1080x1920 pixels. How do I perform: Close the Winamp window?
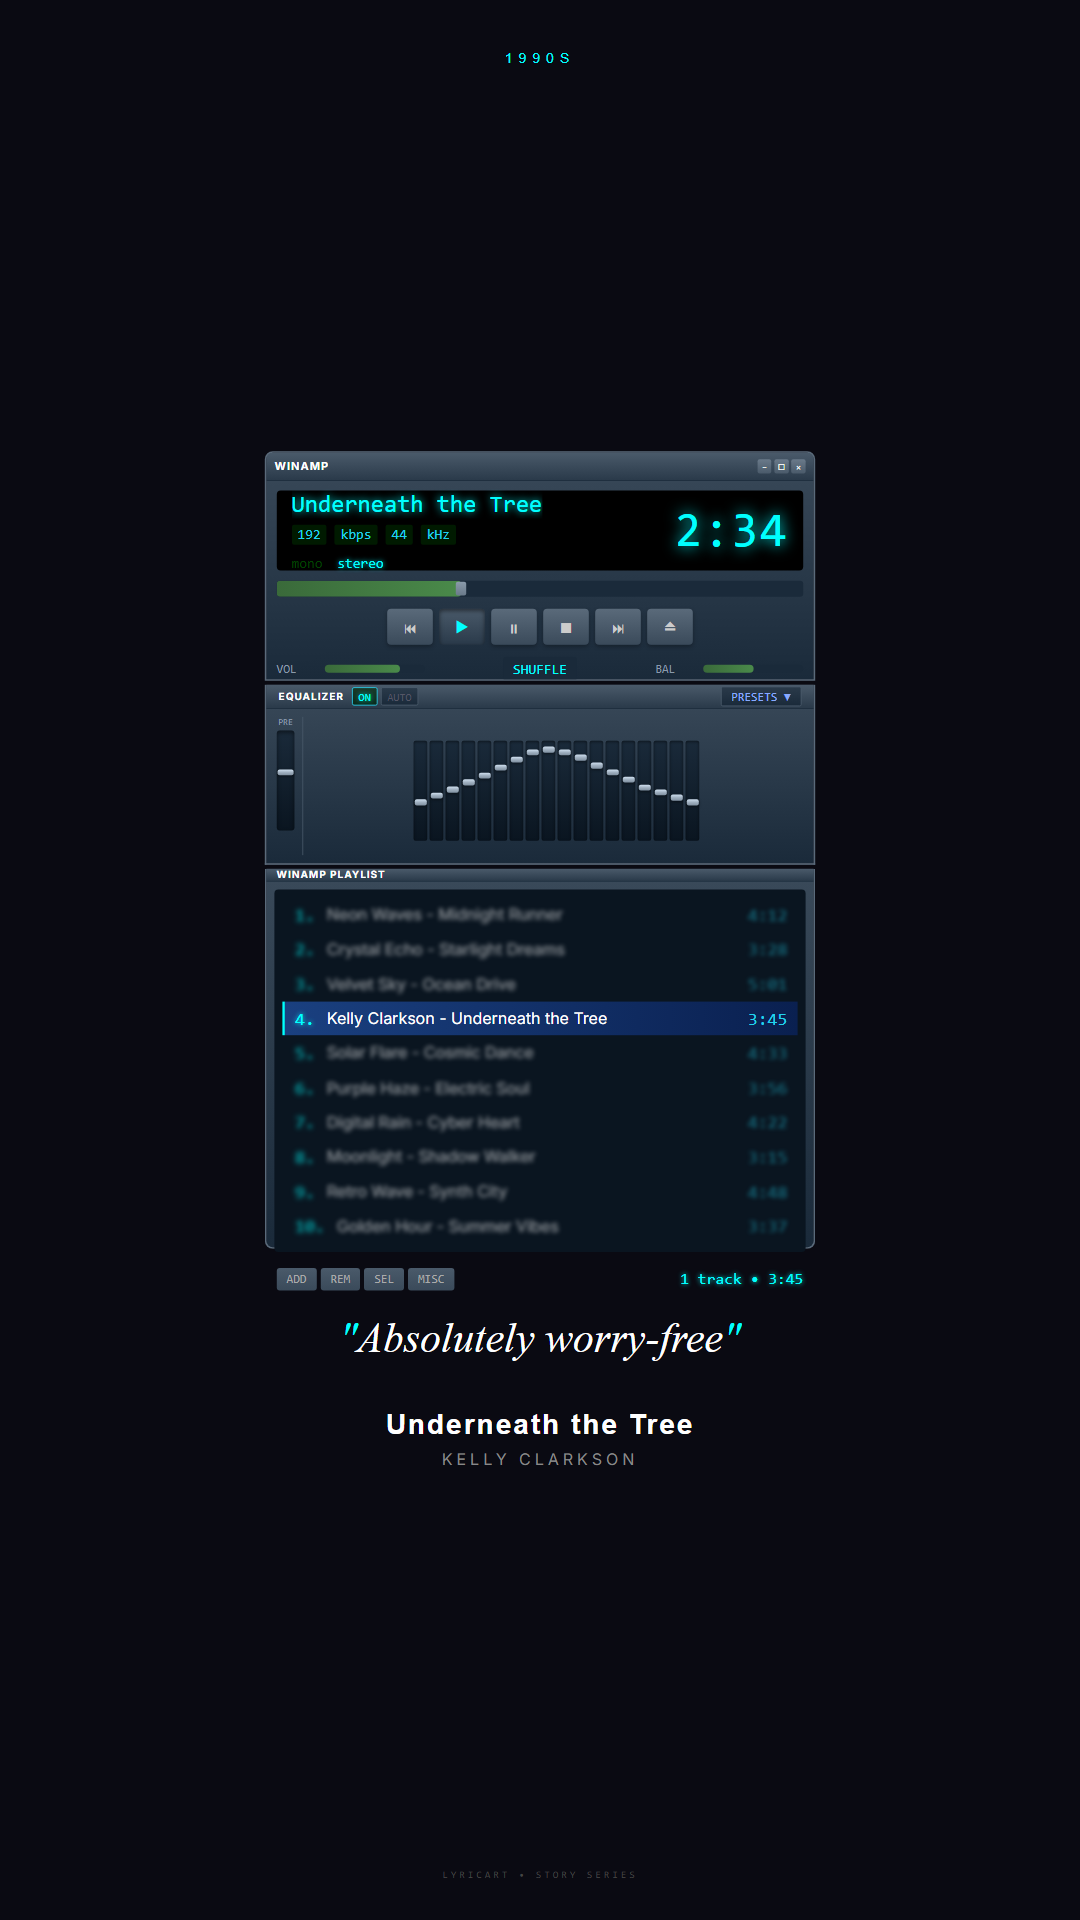[798, 467]
